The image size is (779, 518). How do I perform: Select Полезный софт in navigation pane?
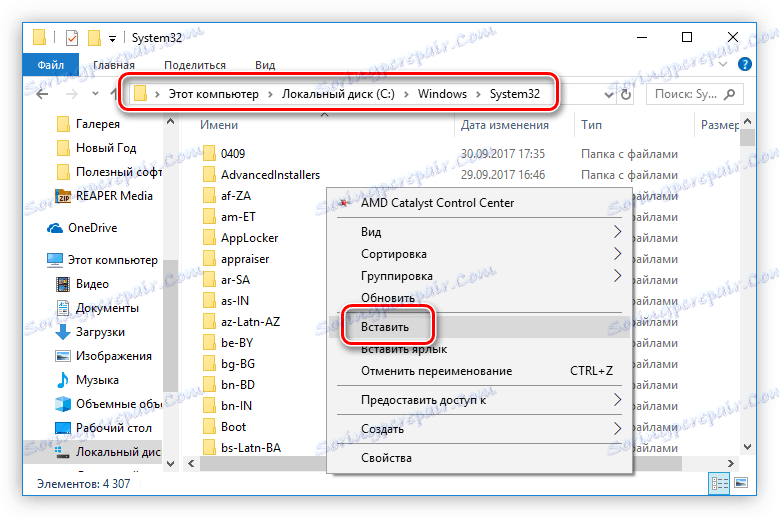click(118, 172)
